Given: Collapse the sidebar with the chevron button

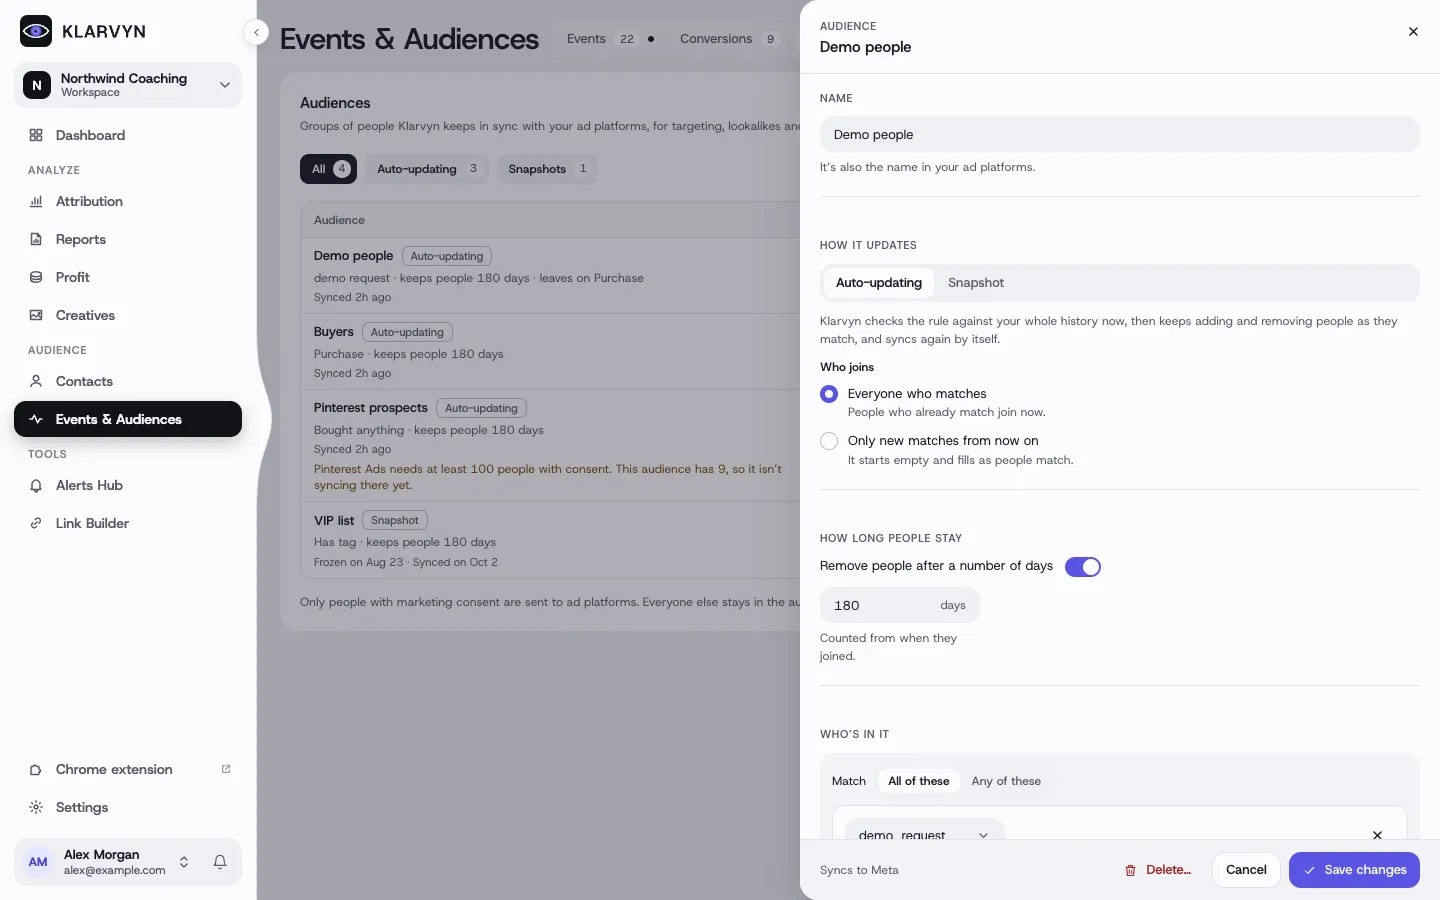Looking at the screenshot, I should (x=256, y=32).
